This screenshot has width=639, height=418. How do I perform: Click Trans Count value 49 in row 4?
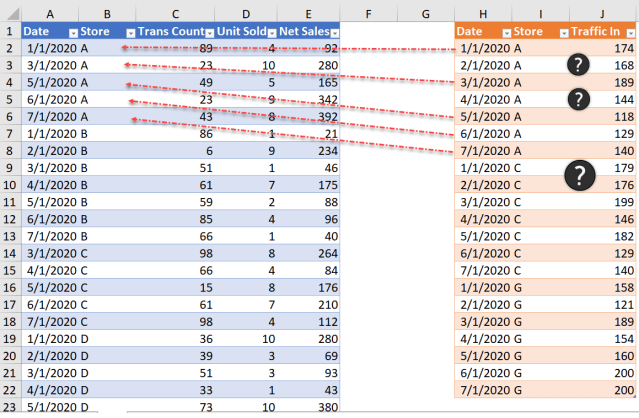pyautogui.click(x=175, y=83)
